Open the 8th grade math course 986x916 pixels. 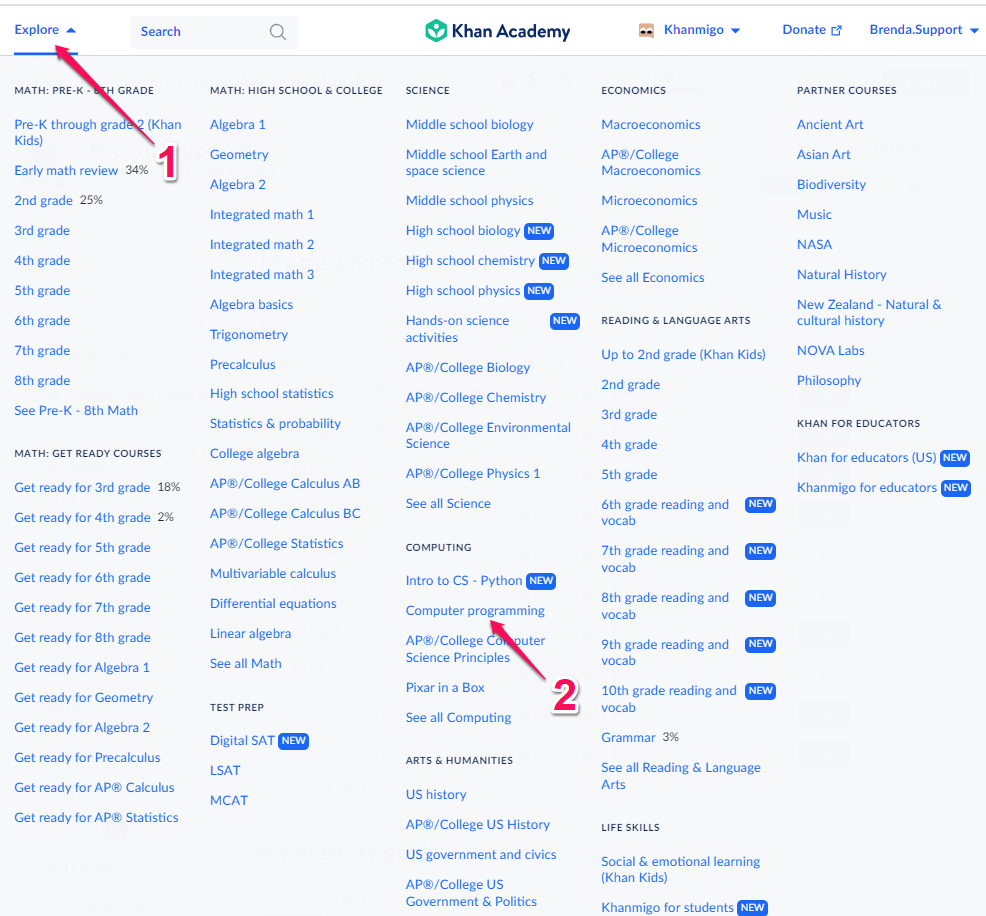point(42,380)
